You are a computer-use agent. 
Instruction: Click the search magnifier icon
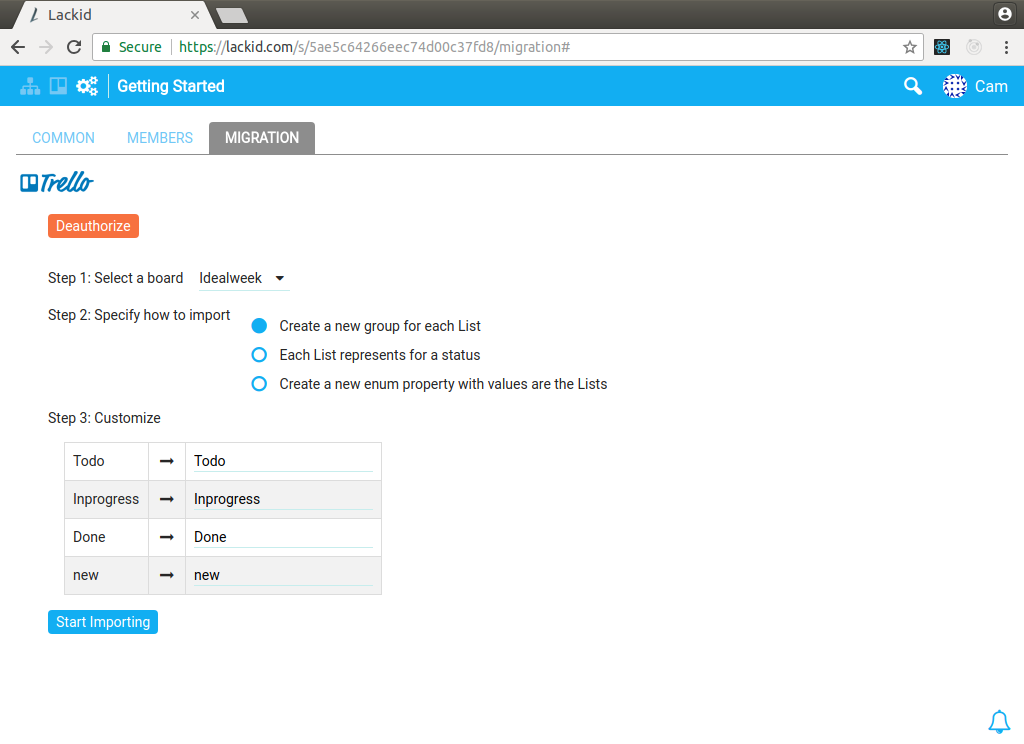tap(912, 86)
